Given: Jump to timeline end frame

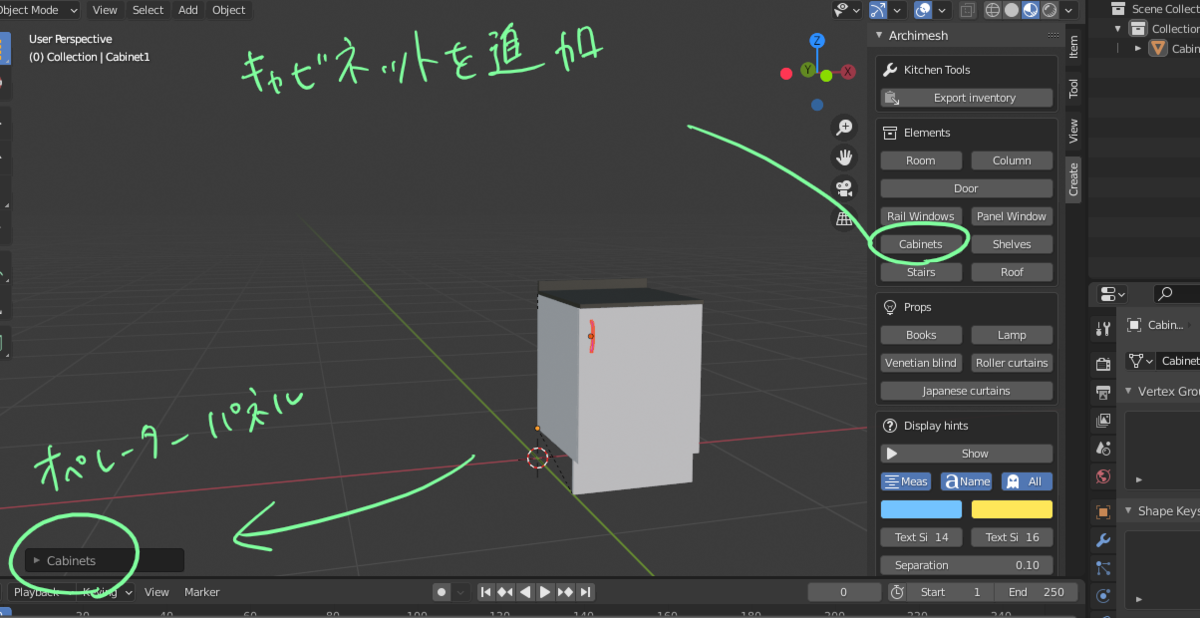Looking at the screenshot, I should [x=586, y=592].
